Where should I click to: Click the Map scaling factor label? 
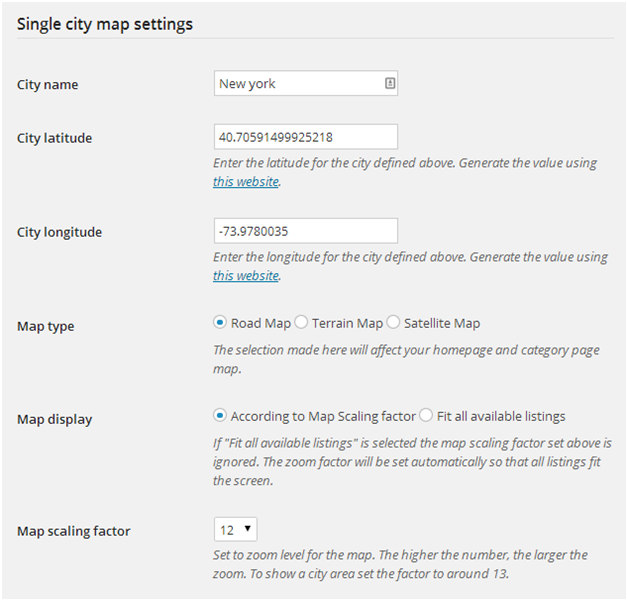click(x=74, y=531)
